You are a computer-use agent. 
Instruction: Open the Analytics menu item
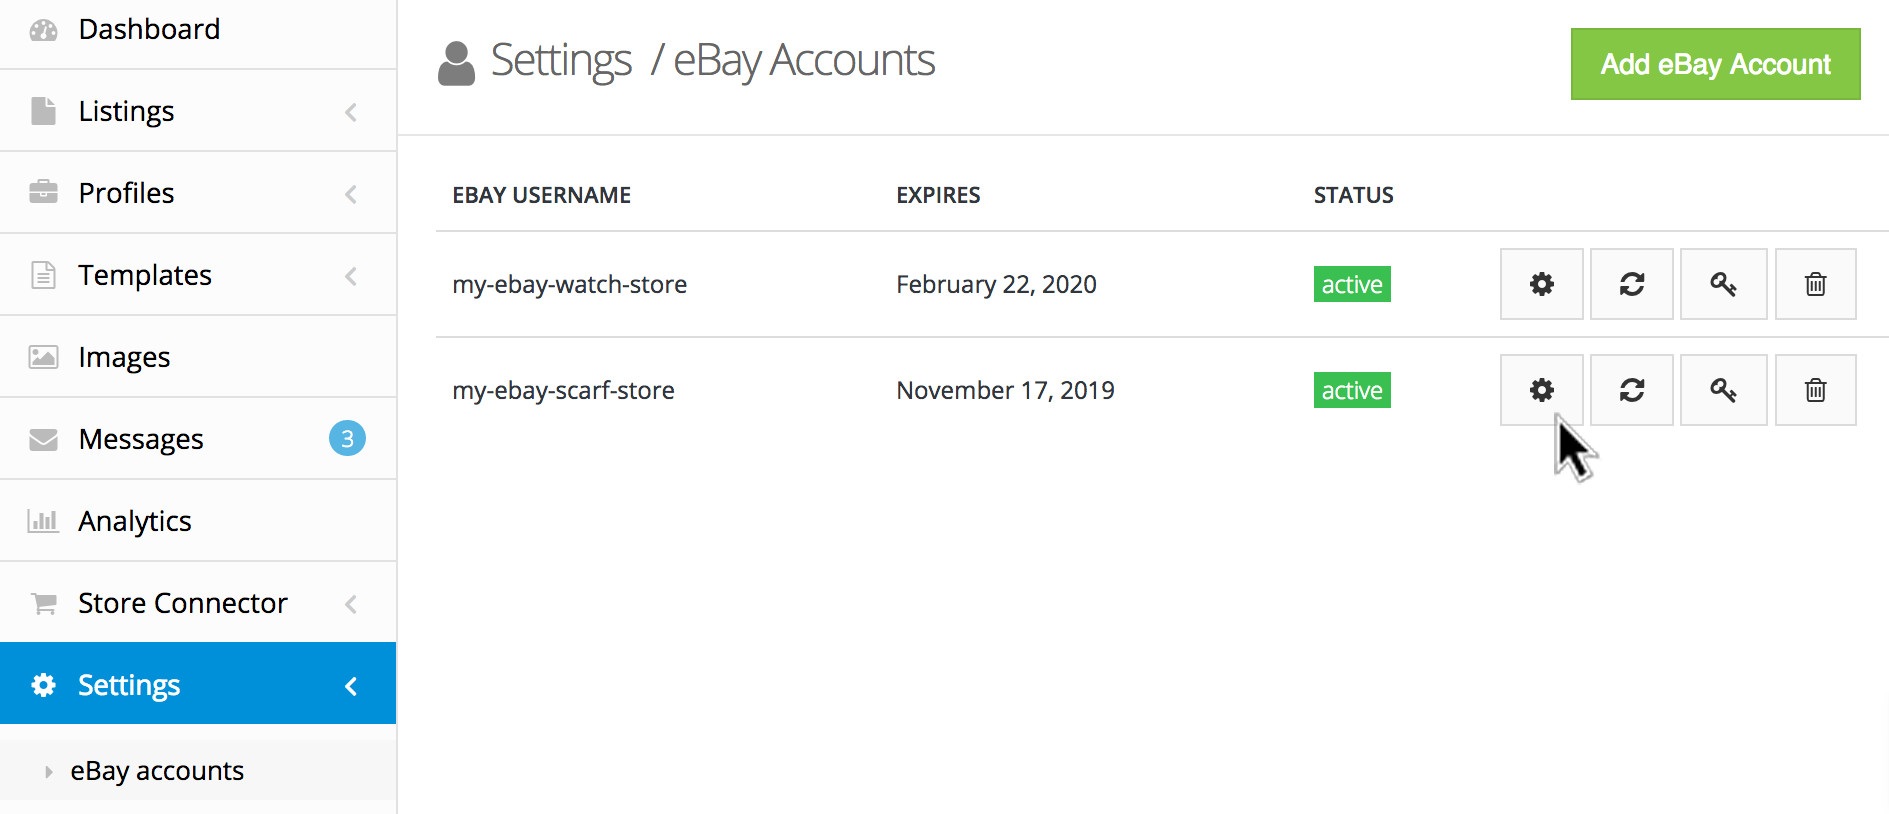click(134, 521)
